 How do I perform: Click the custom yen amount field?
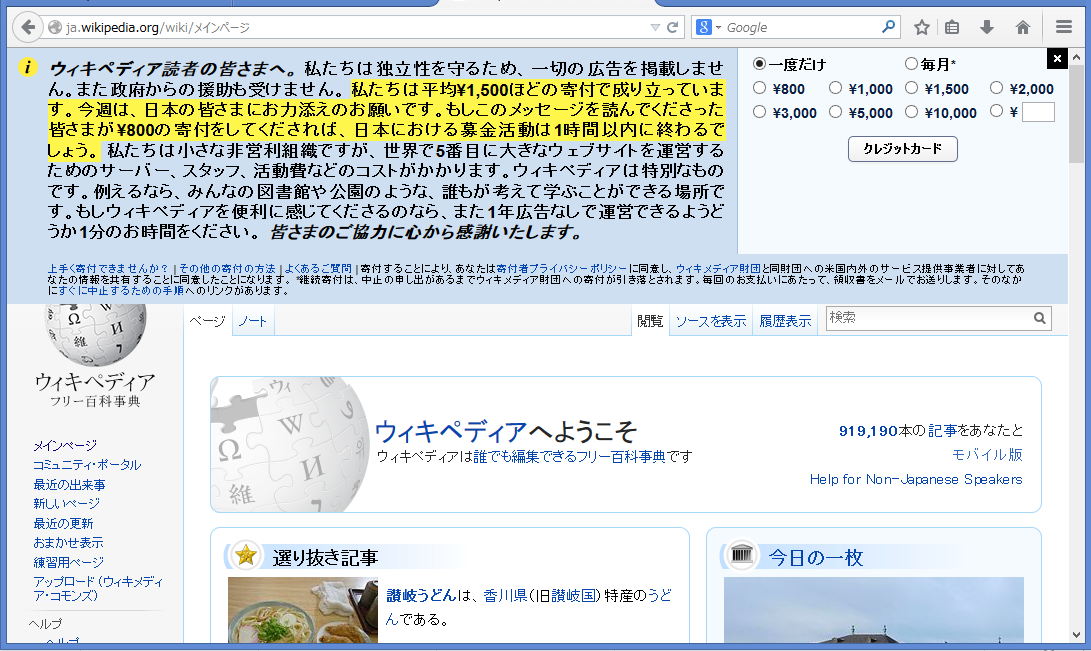click(x=1038, y=112)
